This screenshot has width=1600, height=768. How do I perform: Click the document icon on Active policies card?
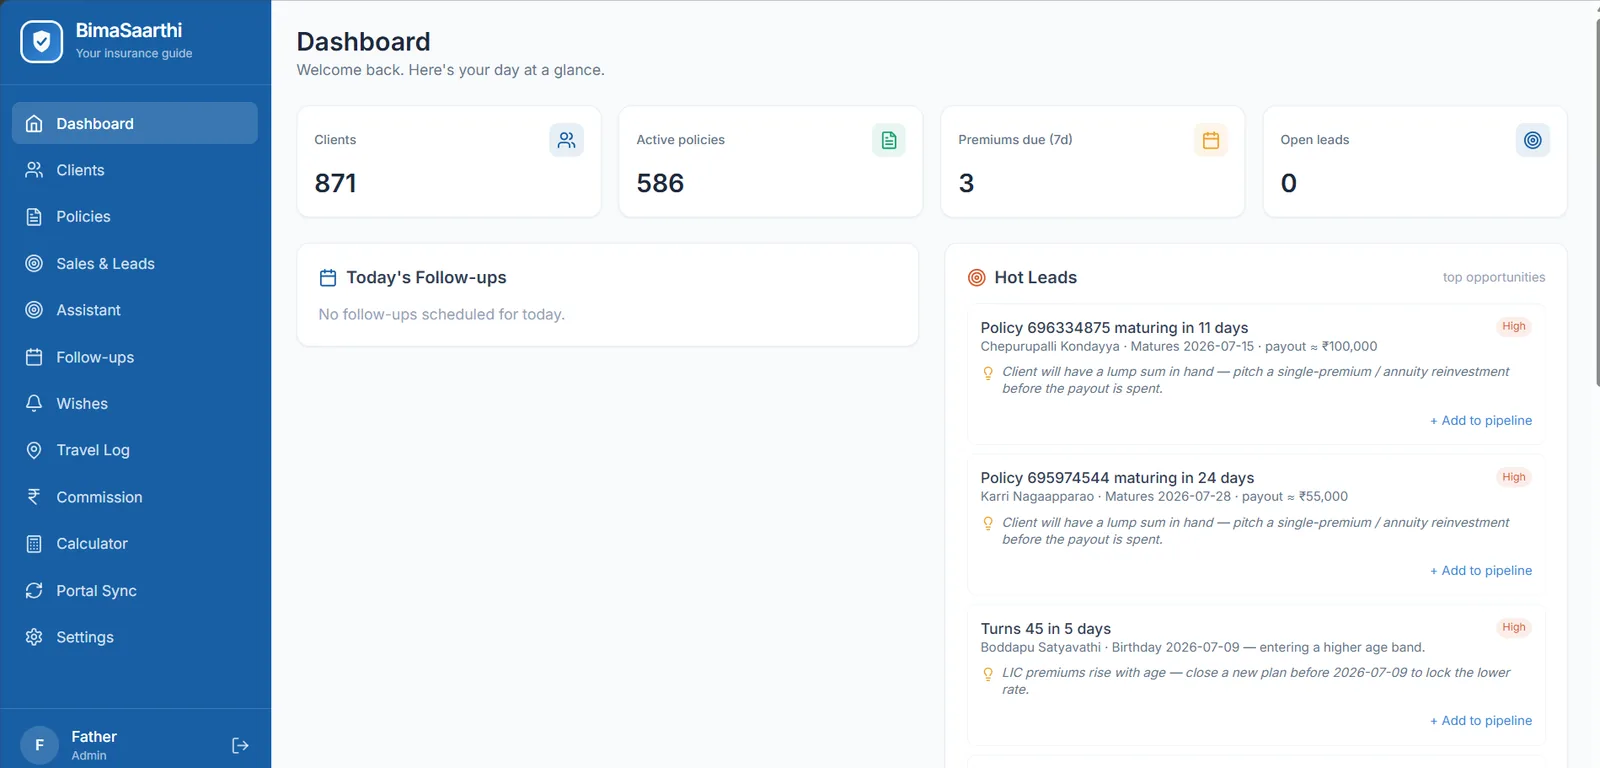pyautogui.click(x=888, y=140)
